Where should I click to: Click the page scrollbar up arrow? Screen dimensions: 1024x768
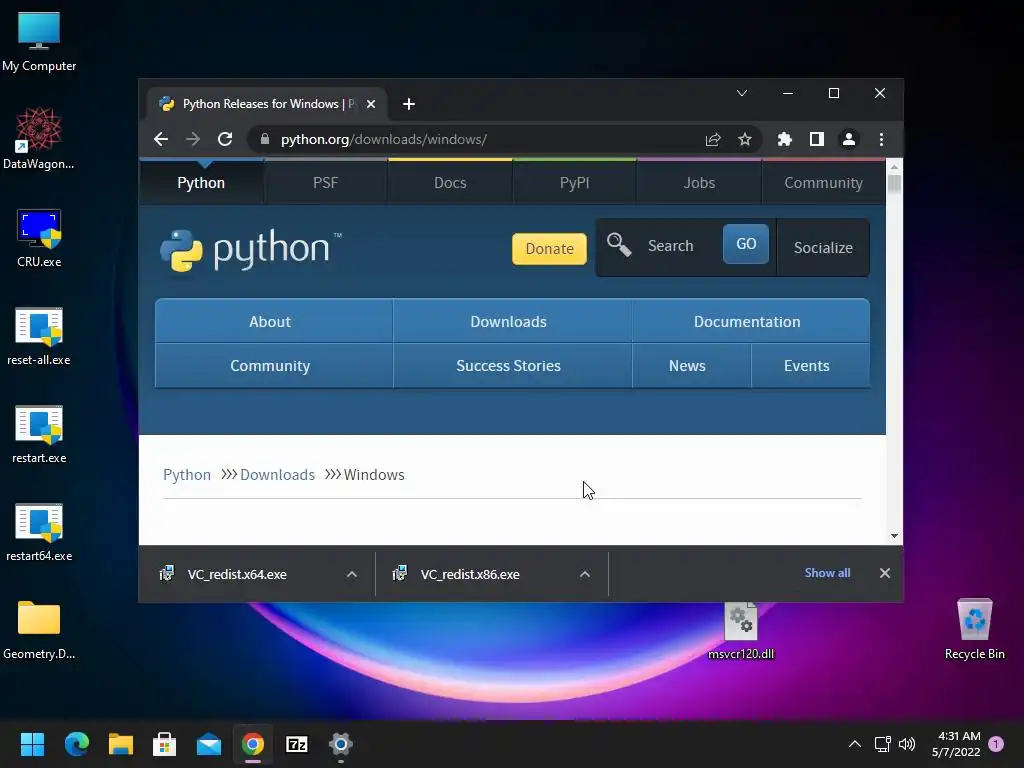point(894,167)
